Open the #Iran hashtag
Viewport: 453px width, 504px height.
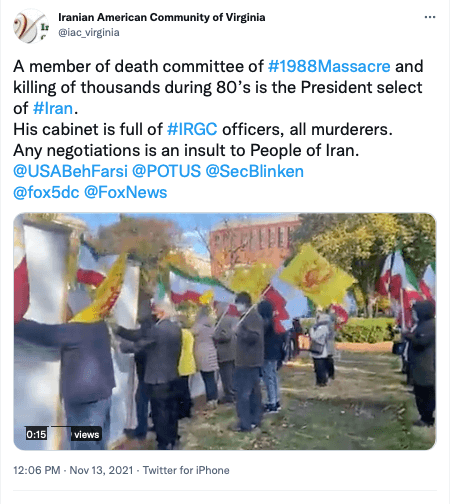[53, 108]
